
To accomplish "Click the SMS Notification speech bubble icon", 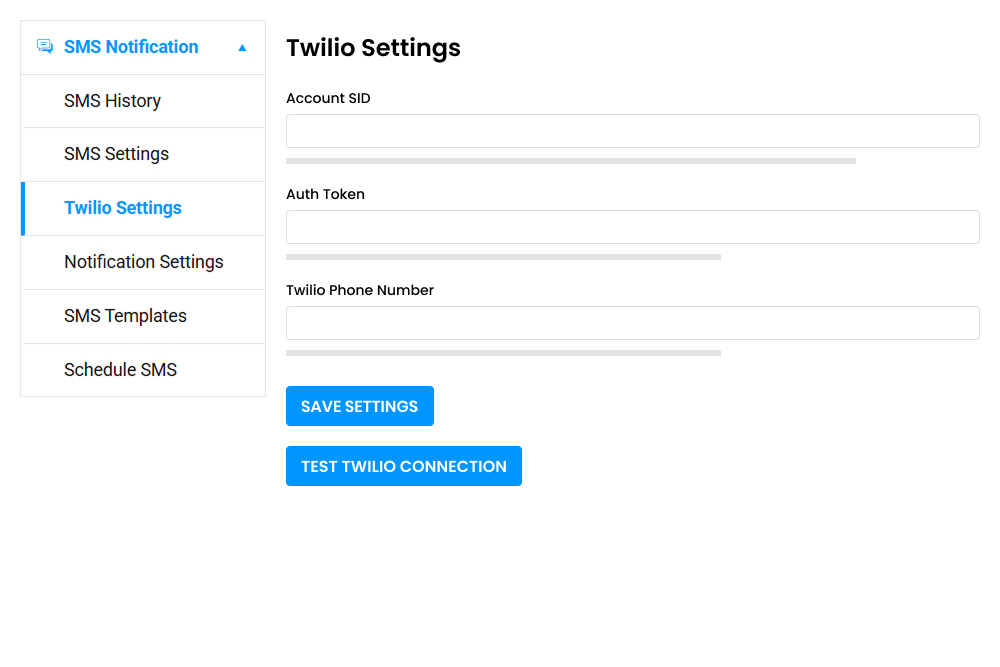I will (x=44, y=46).
